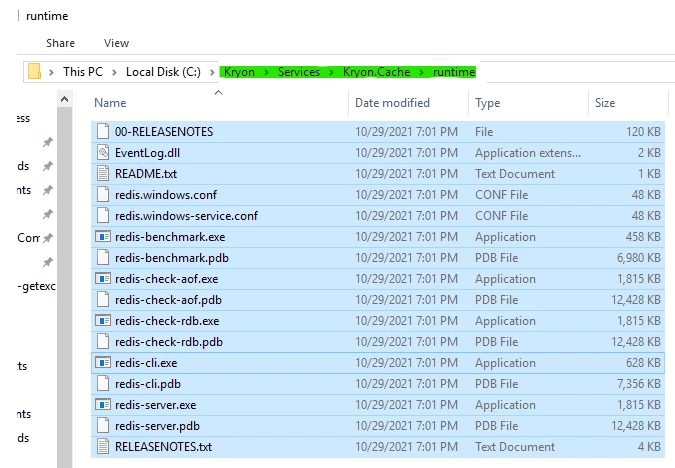675x468 pixels.
Task: Click the redis-cli.pdb file icon
Action: [x=103, y=384]
